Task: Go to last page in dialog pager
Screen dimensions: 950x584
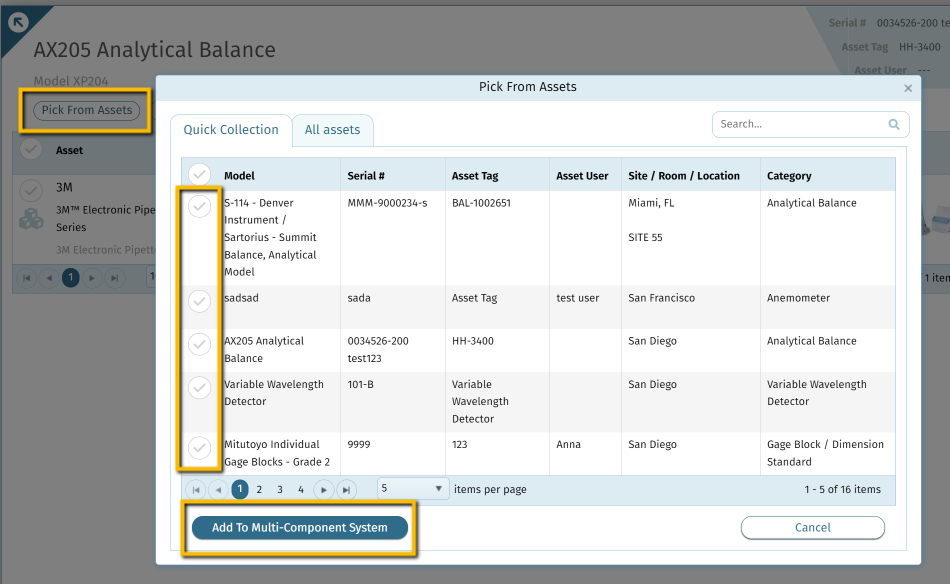Action: [346, 489]
